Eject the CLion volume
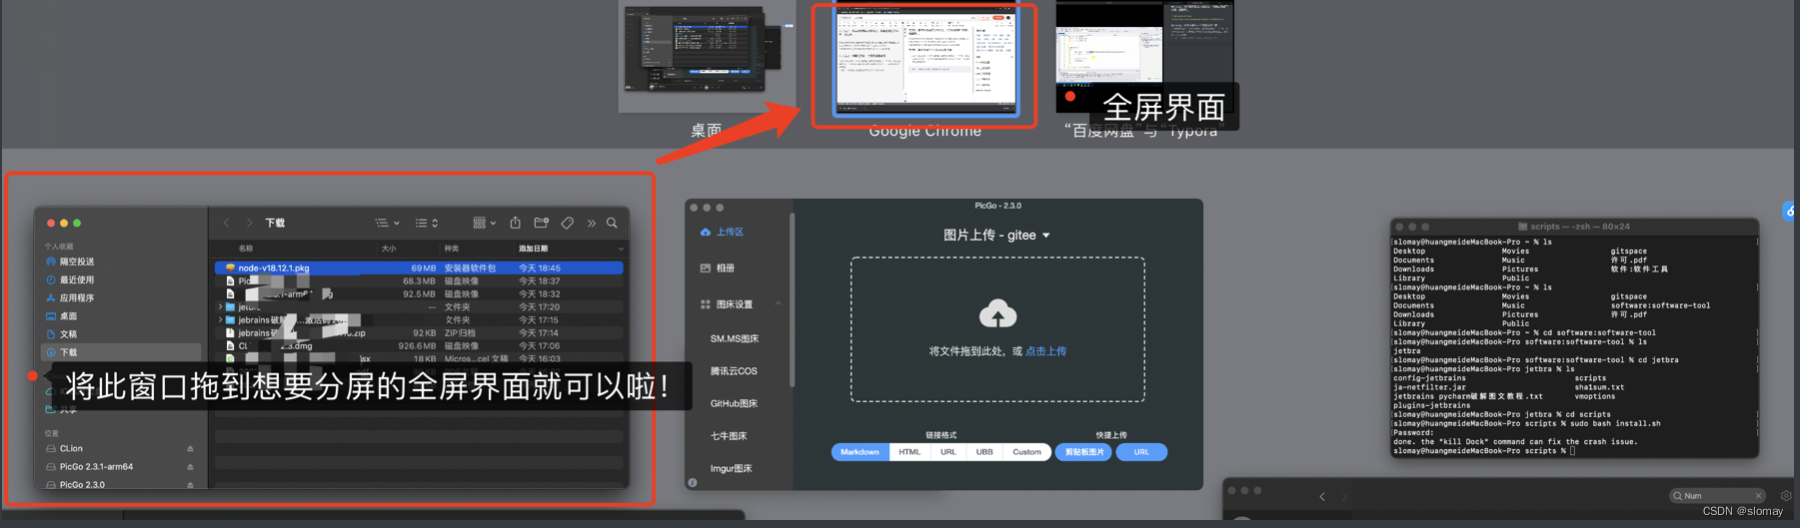This screenshot has height=528, width=1800. coord(190,449)
